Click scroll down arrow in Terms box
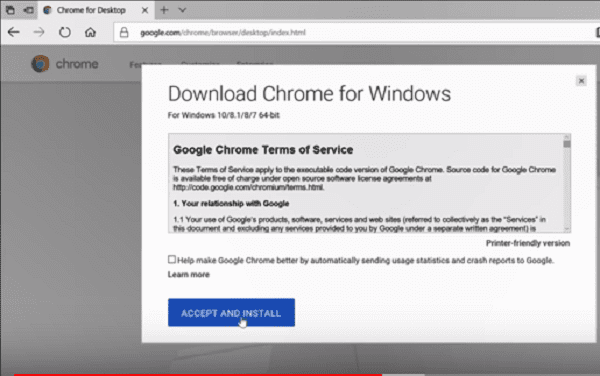 click(x=567, y=228)
